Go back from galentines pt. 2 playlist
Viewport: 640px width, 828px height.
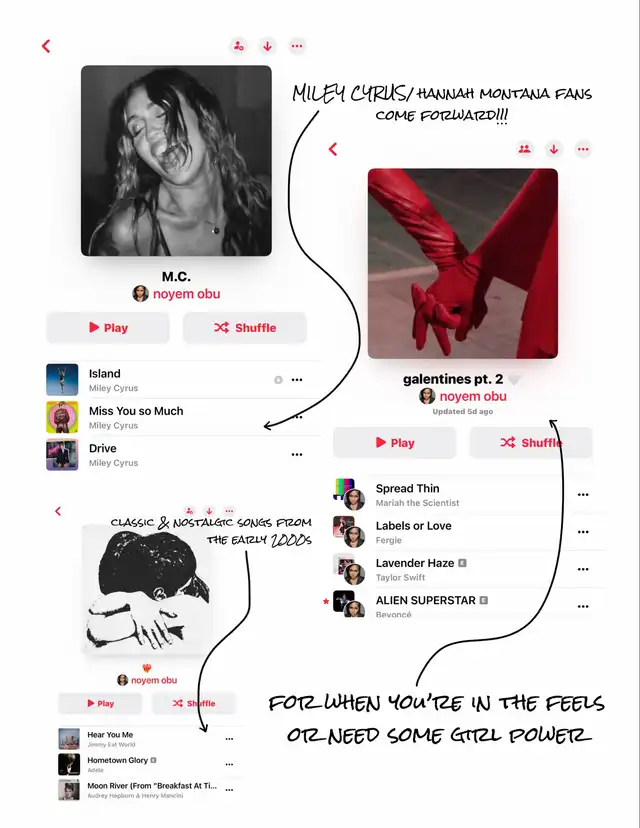click(333, 149)
